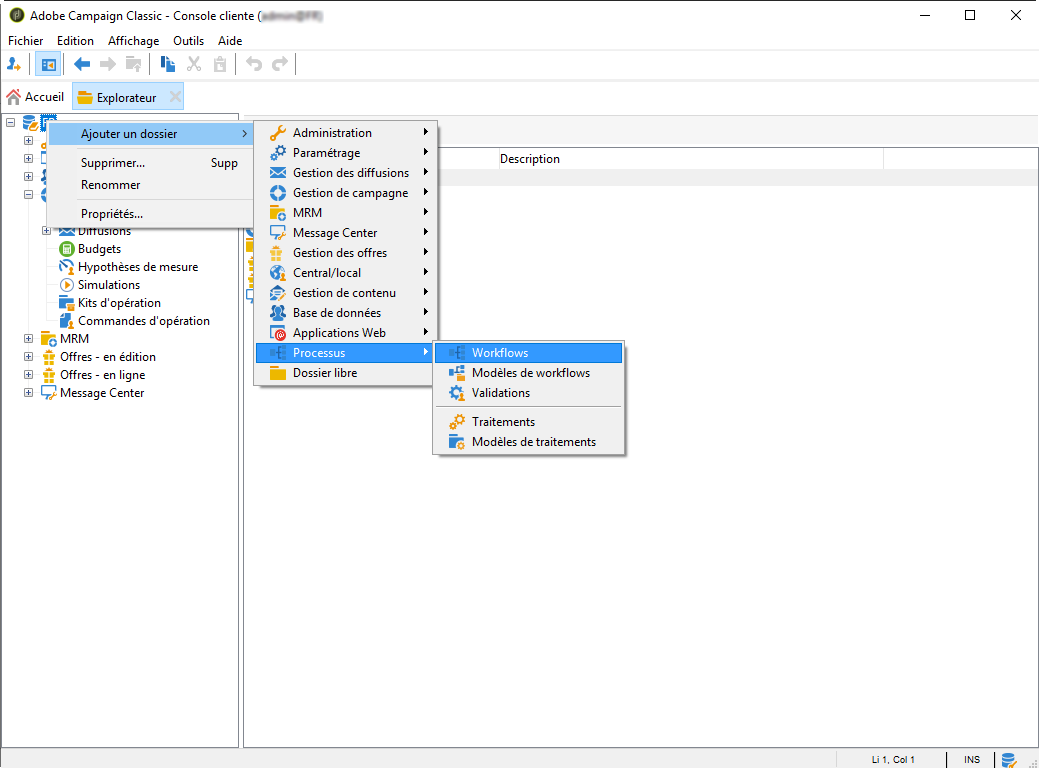Screen dimensions: 1039x768
Task: Click the cut scissors icon in toolbar
Action: (x=193, y=64)
